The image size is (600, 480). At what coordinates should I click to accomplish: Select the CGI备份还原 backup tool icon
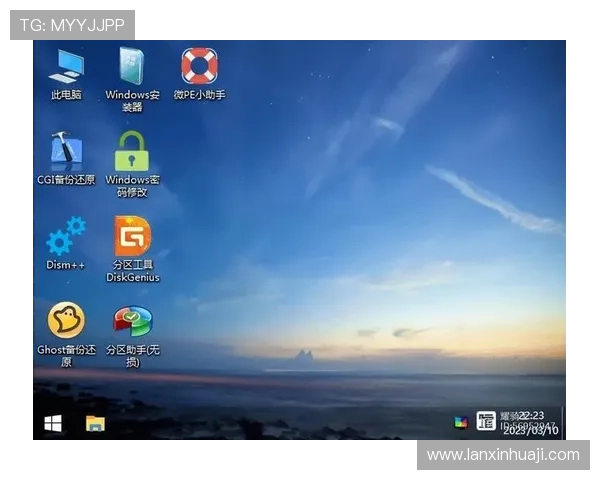pos(66,152)
